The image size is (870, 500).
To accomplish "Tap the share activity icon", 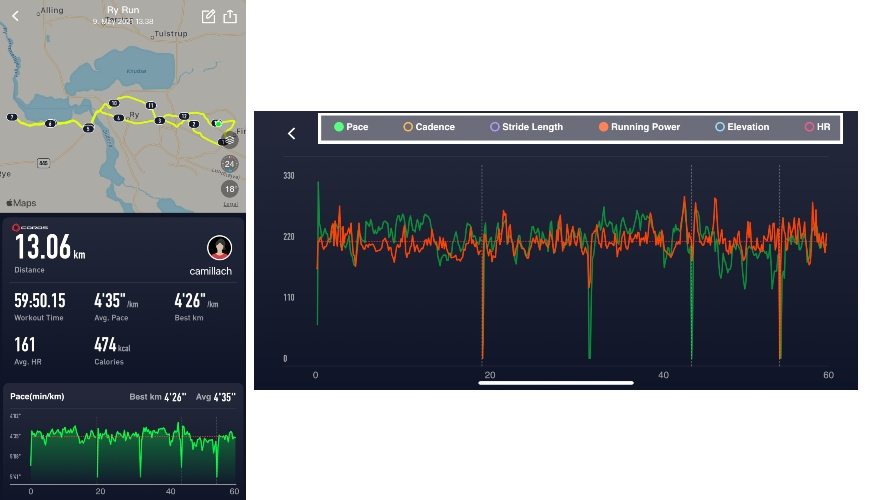I will [x=230, y=16].
